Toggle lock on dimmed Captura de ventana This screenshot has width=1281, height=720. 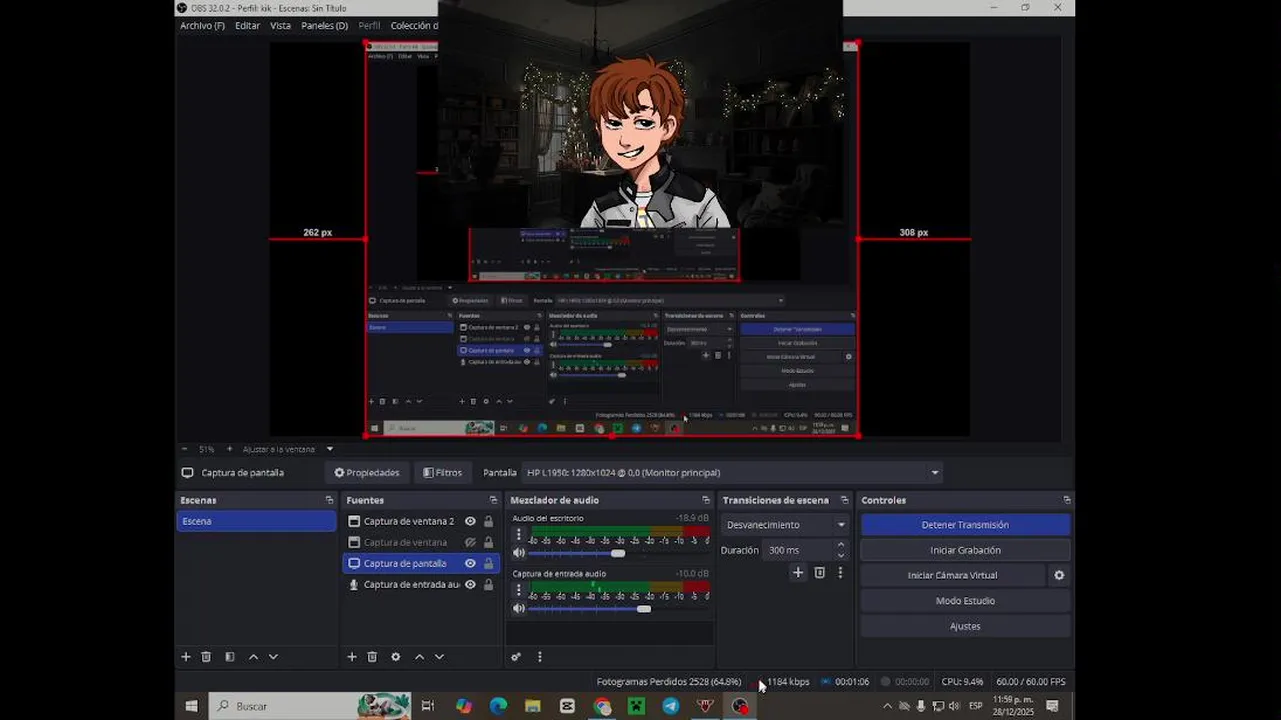click(x=488, y=542)
